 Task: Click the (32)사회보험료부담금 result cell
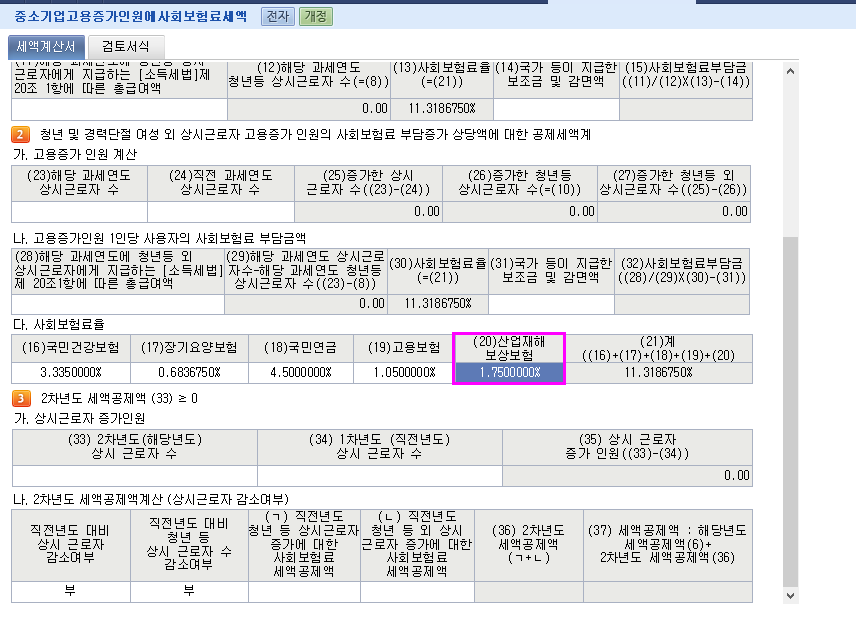pyautogui.click(x=682, y=304)
